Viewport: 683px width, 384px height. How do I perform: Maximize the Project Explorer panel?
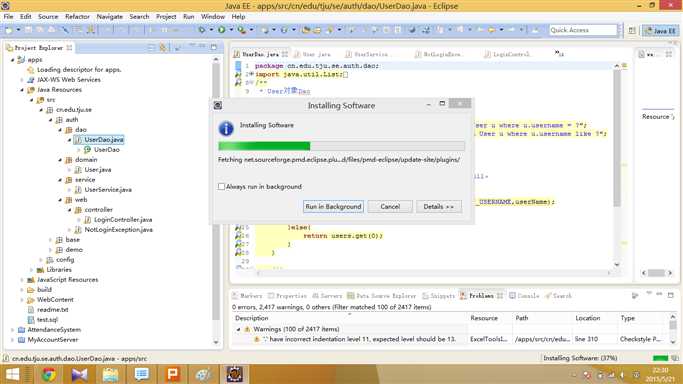[x=214, y=47]
